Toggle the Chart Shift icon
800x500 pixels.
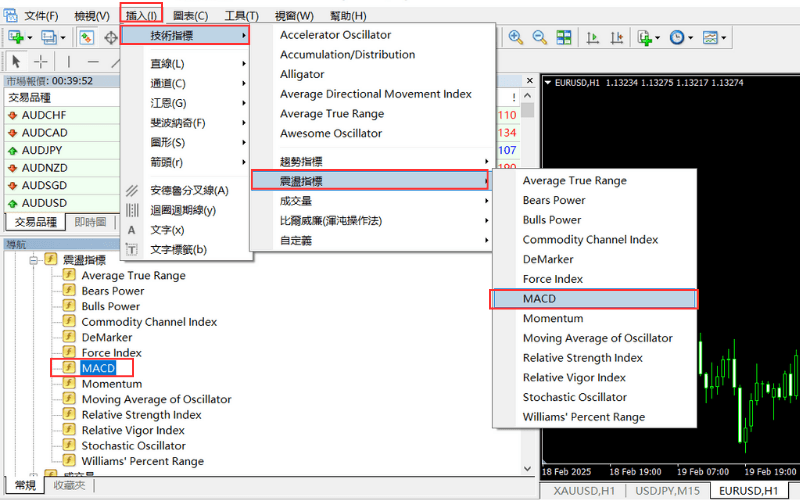(x=617, y=37)
